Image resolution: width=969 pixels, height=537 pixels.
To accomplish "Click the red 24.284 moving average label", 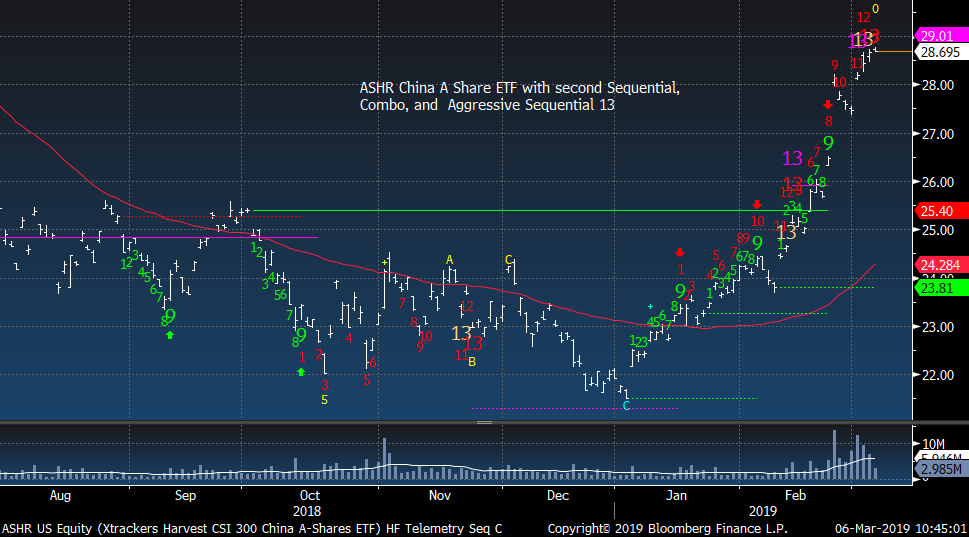I will pos(940,265).
